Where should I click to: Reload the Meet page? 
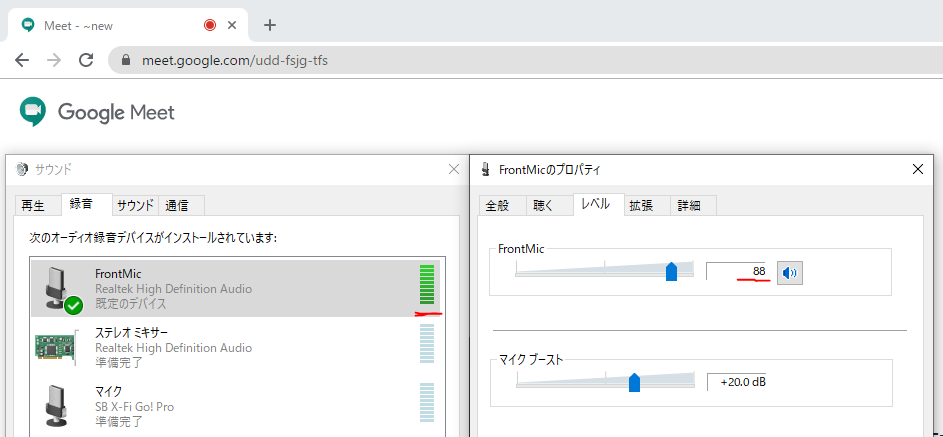pyautogui.click(x=87, y=60)
